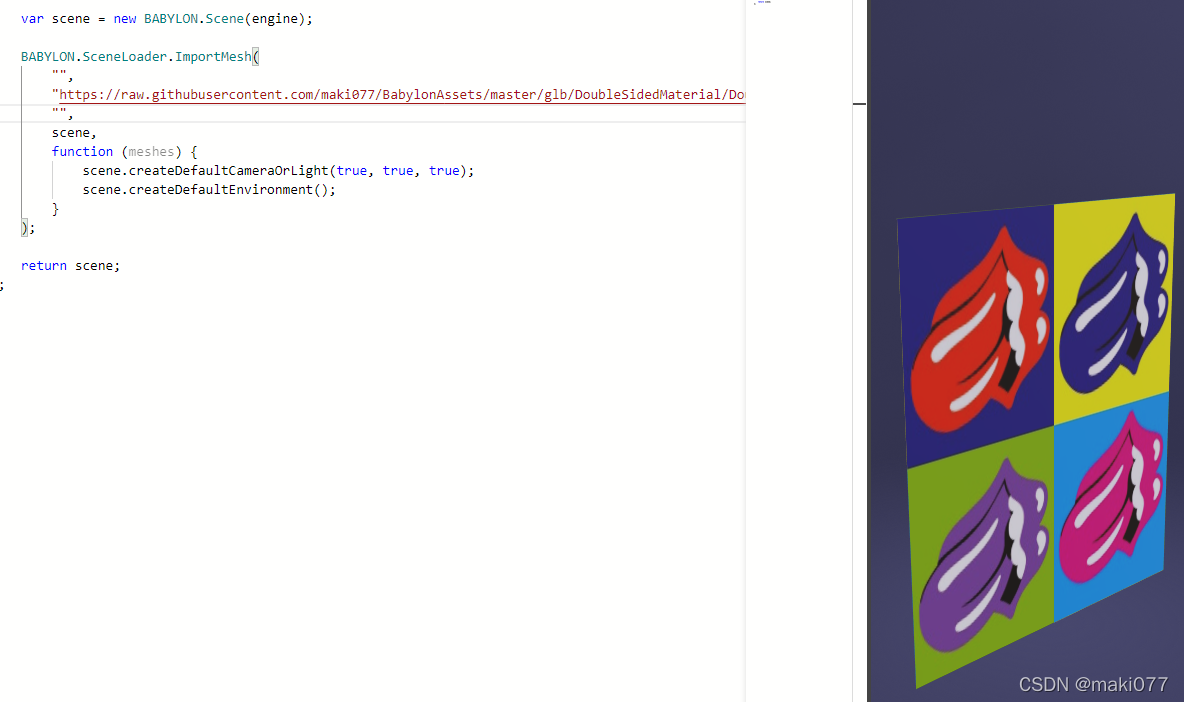This screenshot has height=702, width=1184.
Task: Place cursor on the 'var' keyword
Action: (x=32, y=19)
